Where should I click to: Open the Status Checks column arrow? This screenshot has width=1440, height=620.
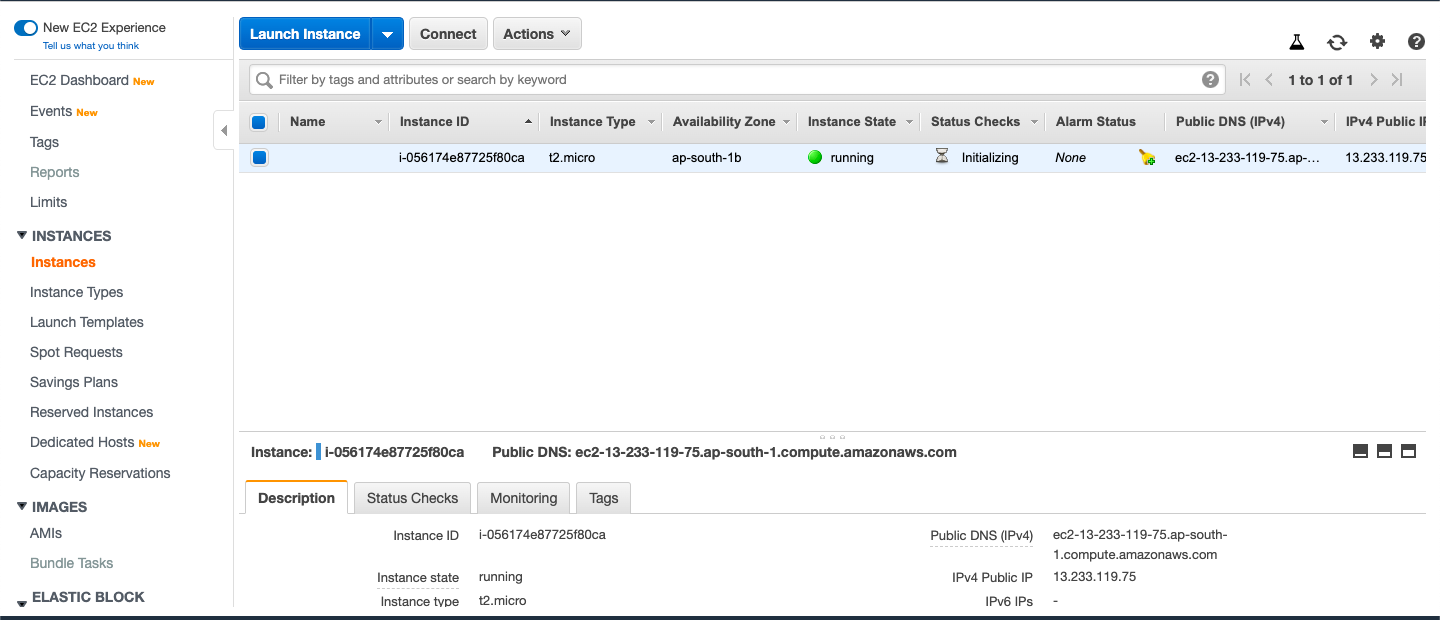[x=1034, y=122]
